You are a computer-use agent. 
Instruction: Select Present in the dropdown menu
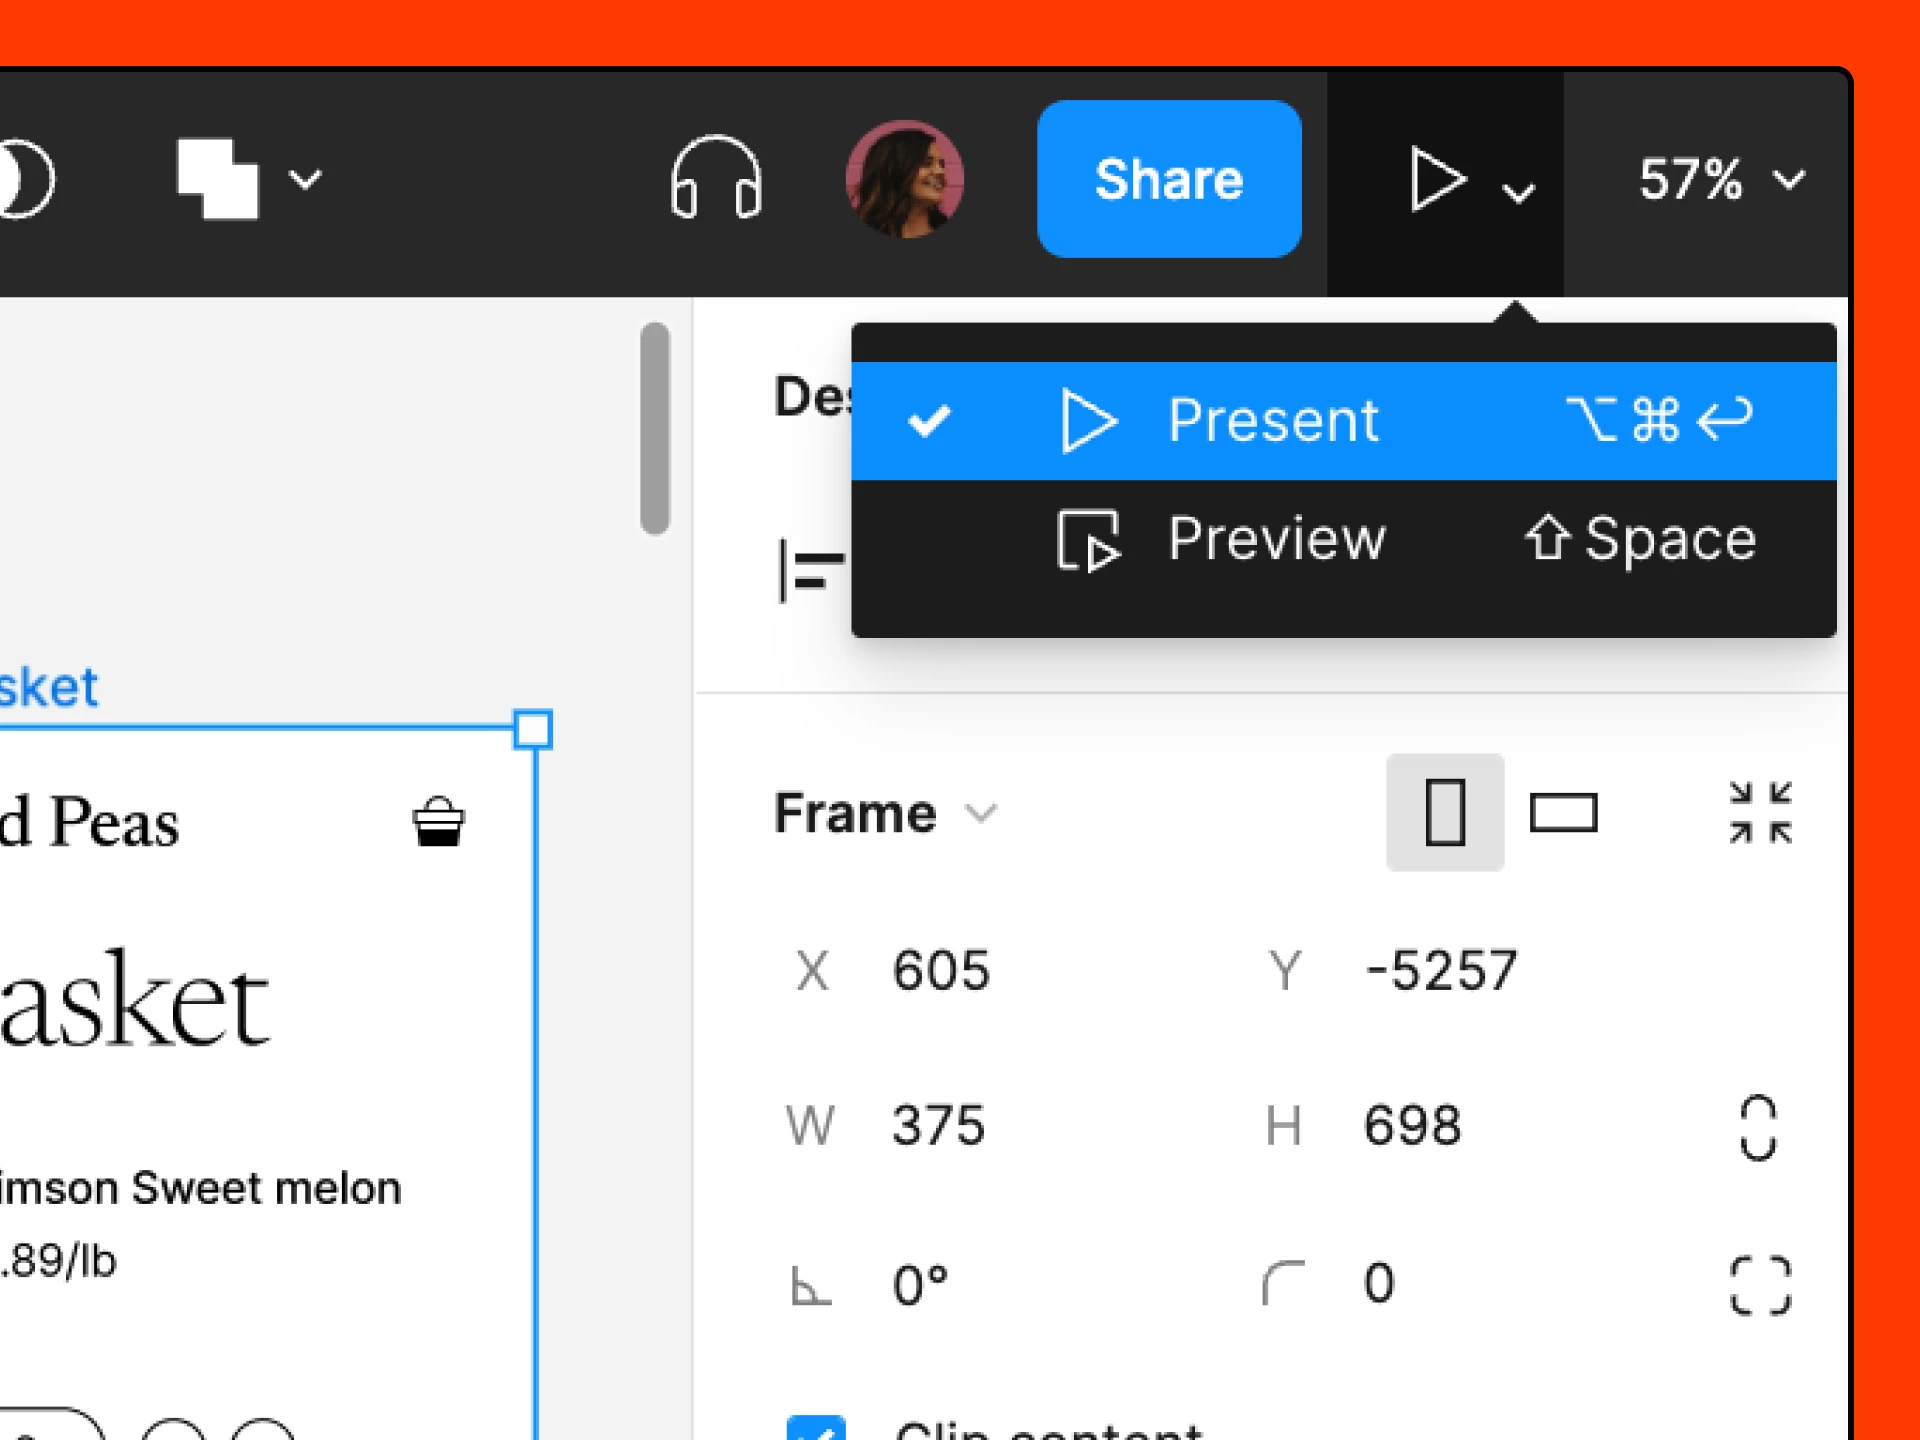1343,420
